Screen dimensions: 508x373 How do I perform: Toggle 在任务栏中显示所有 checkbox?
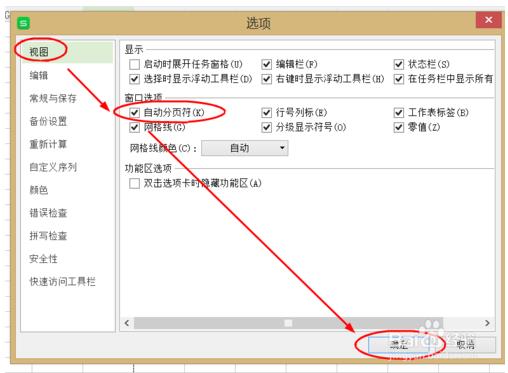(x=399, y=79)
